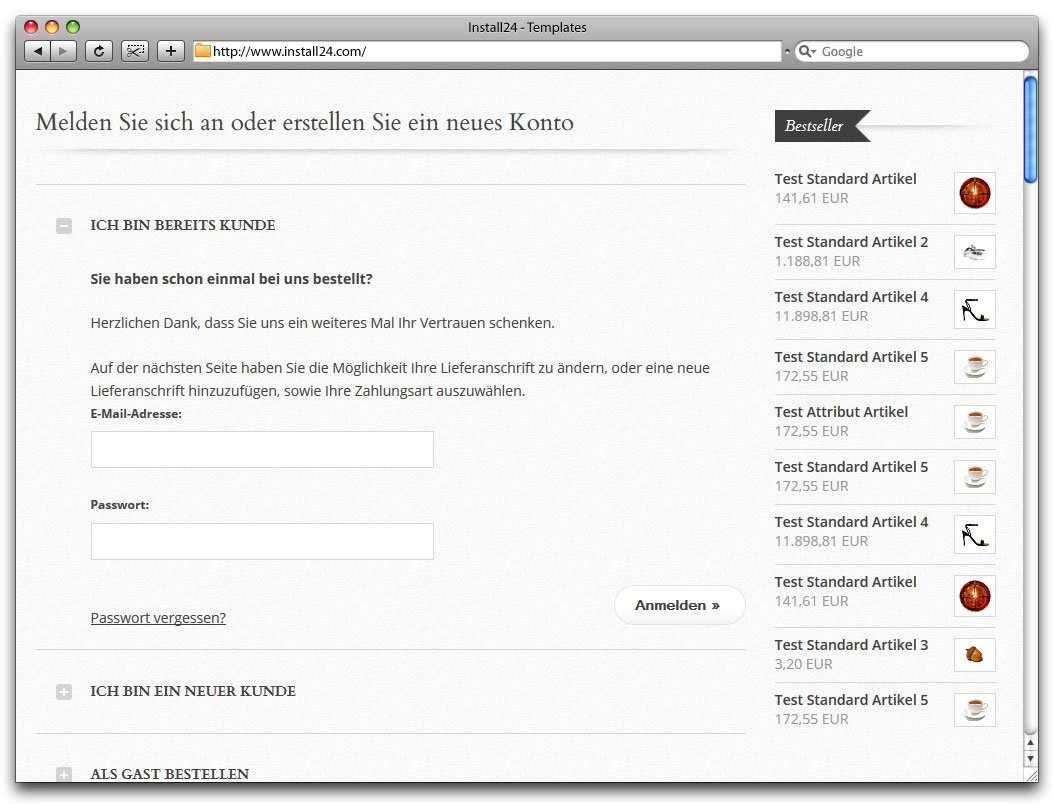Reload the page with the refresh button
The image size is (1054, 804).
click(99, 51)
